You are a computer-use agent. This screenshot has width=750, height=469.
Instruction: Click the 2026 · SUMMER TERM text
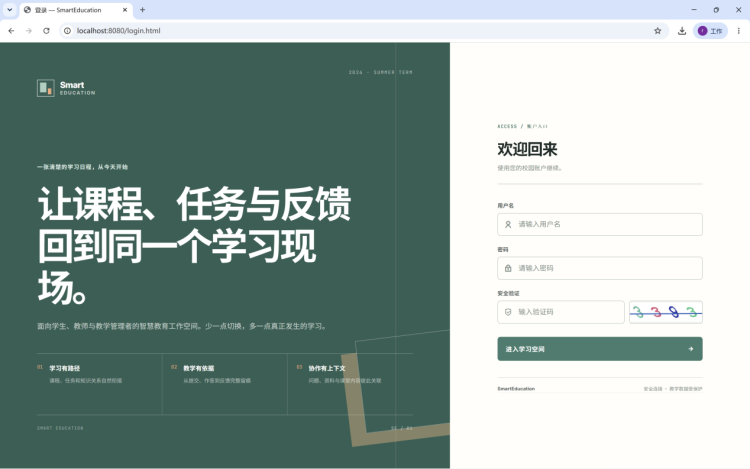click(x=380, y=72)
